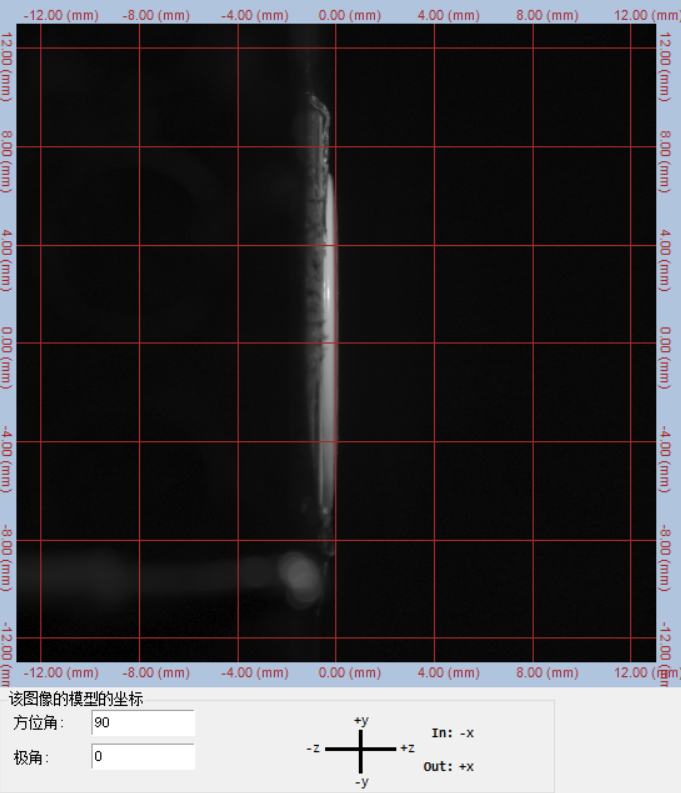Click the -y axis label
681x793 pixels.
(362, 781)
